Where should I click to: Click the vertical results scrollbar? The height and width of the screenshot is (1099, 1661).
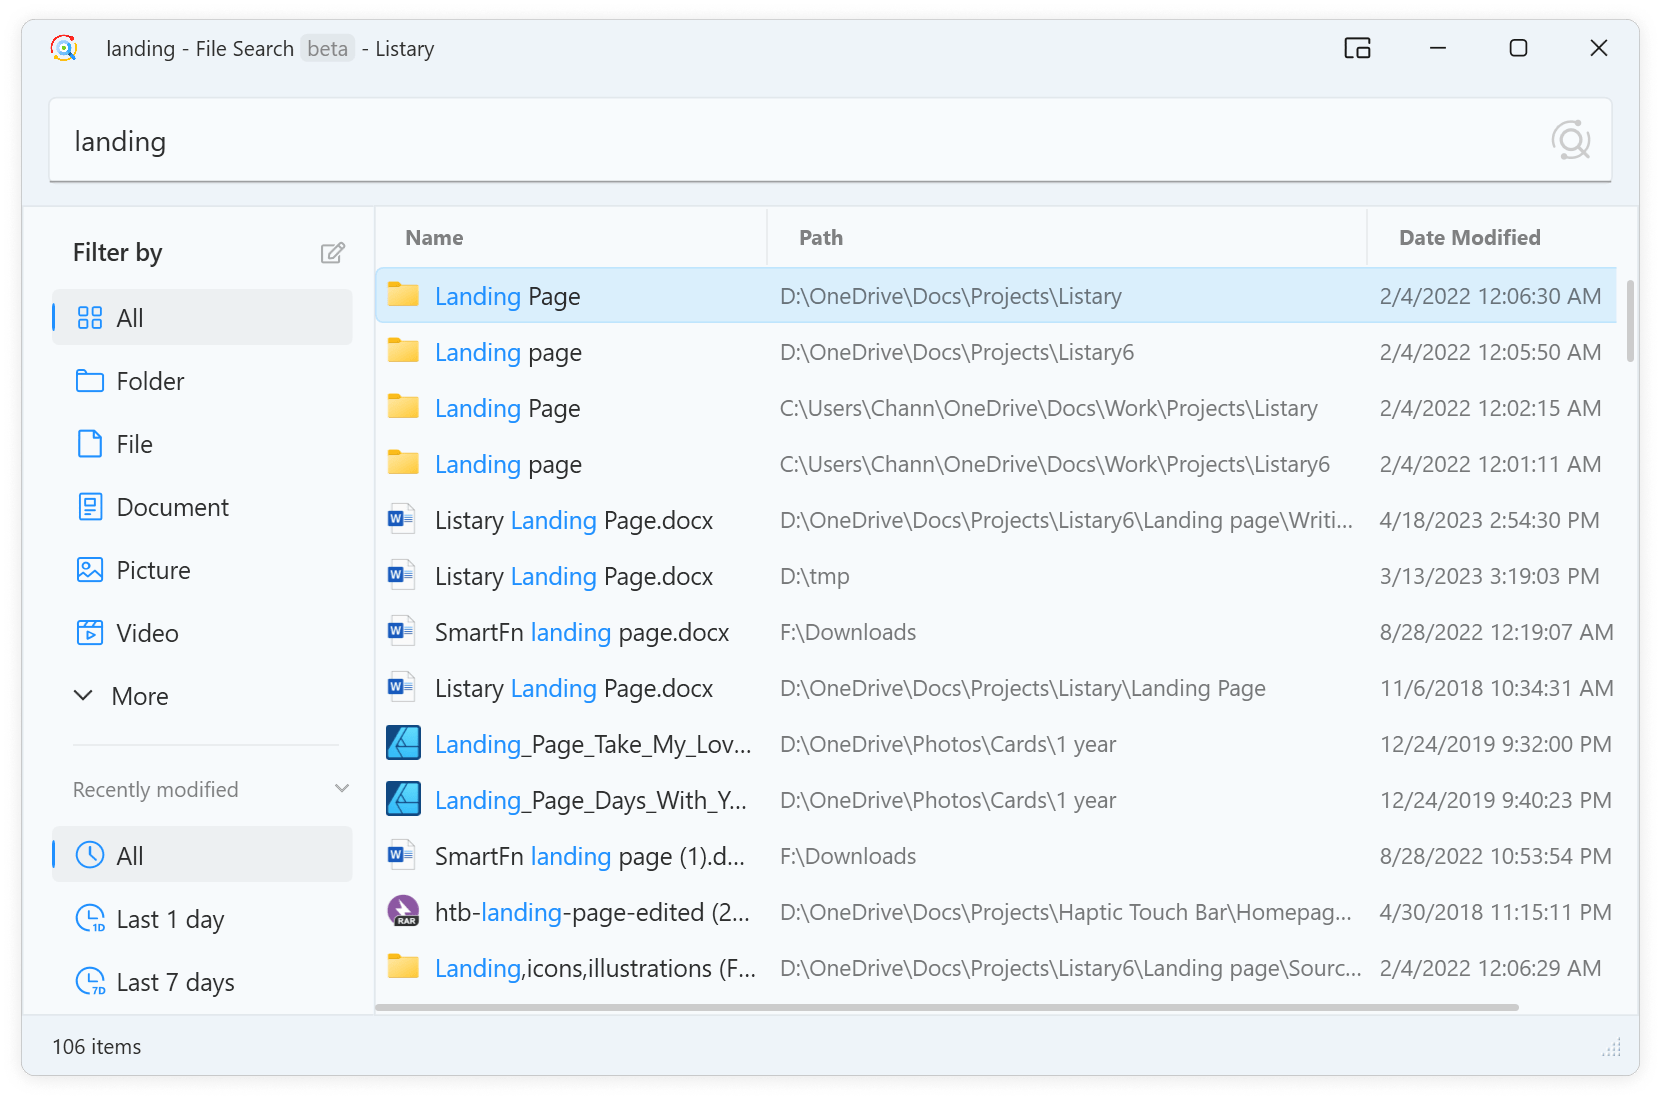point(1630,321)
